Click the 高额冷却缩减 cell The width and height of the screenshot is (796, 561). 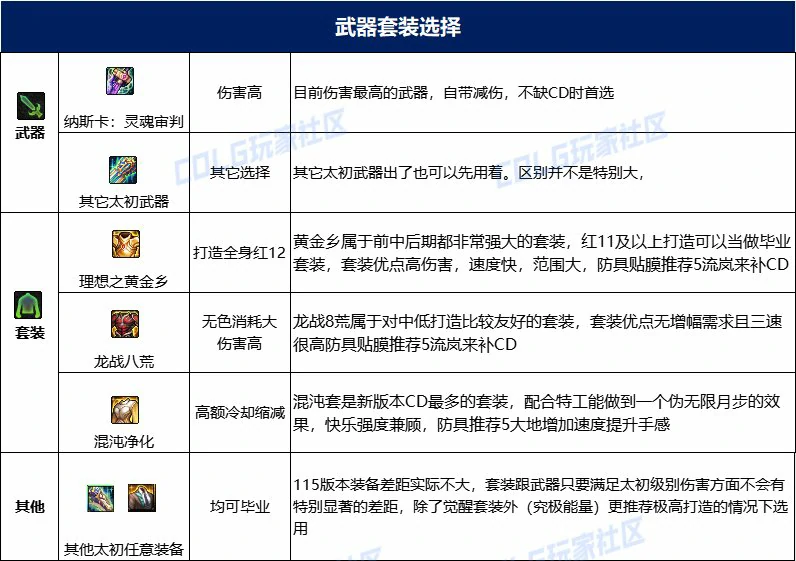(240, 412)
